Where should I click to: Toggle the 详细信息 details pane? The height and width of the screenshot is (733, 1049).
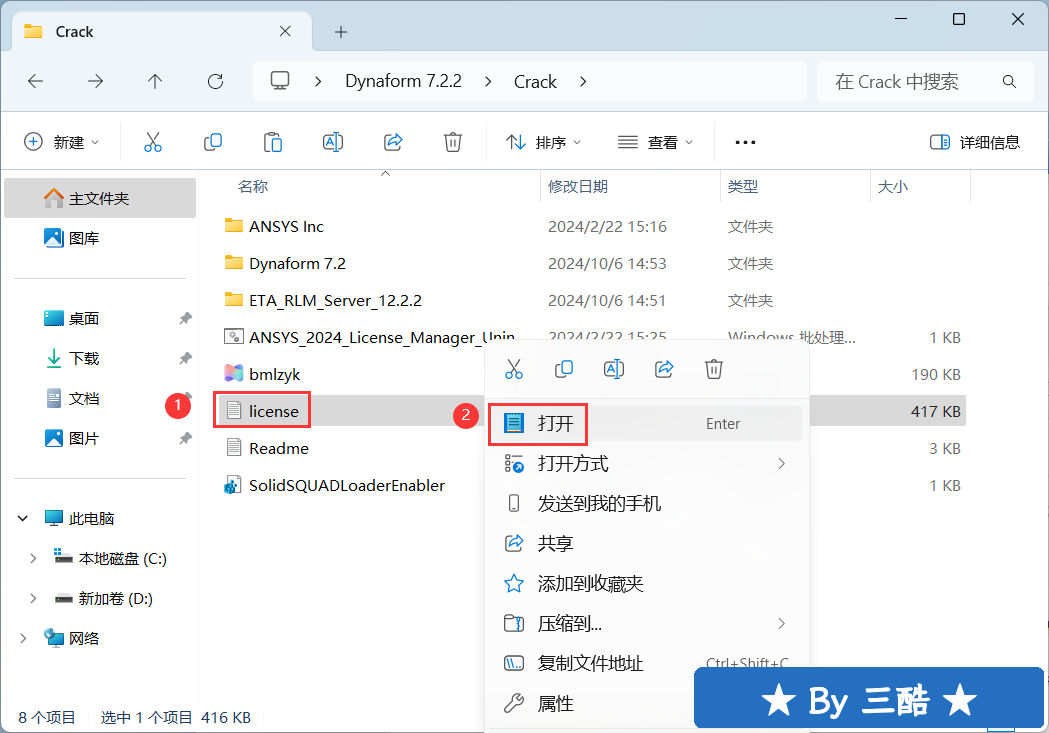(x=975, y=142)
